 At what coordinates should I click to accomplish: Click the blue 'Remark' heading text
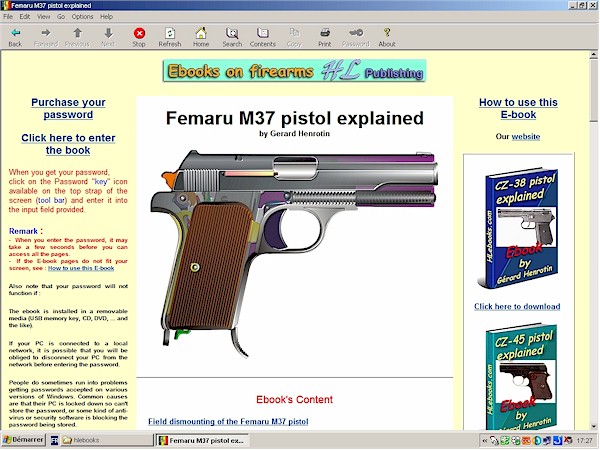pos(23,231)
